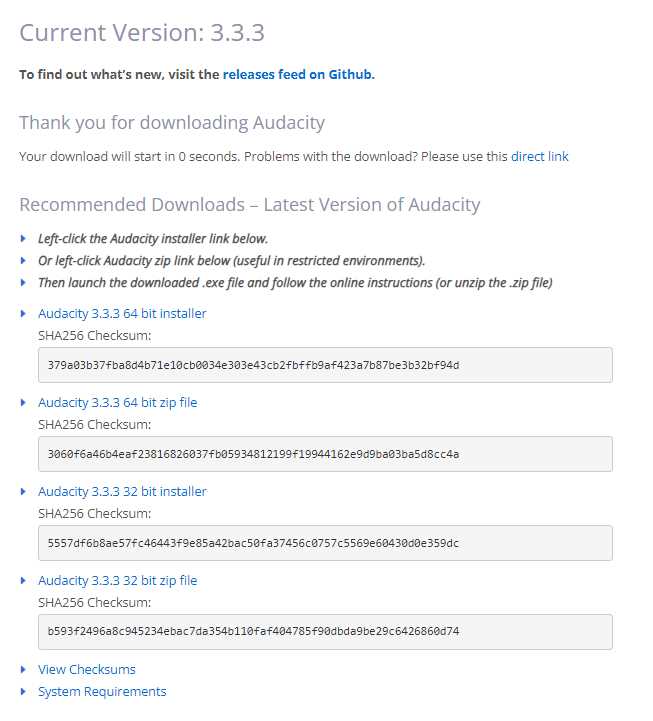Download Audacity 3.3.3 32 bit zip file
653x721 pixels.
pyautogui.click(x=117, y=581)
